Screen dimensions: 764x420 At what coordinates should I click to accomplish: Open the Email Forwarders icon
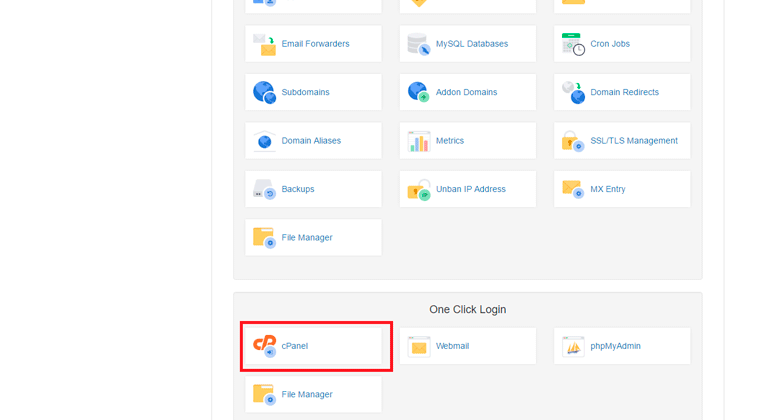click(265, 44)
